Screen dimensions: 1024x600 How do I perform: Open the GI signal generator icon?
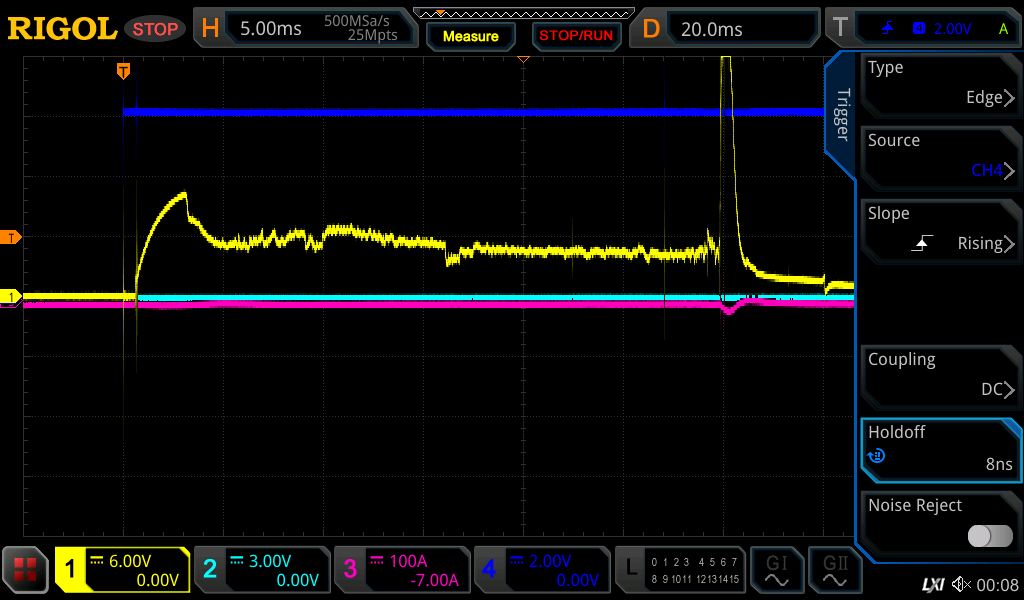[x=777, y=571]
